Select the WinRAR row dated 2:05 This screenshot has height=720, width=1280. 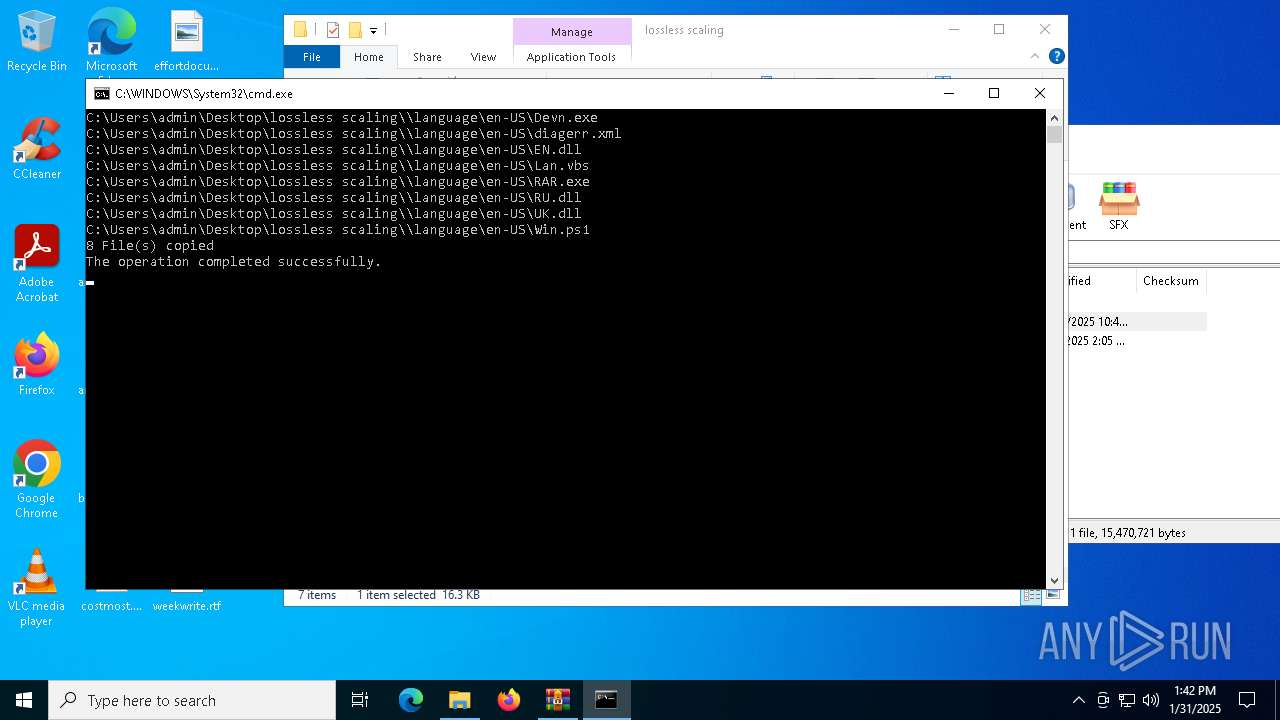pyautogui.click(x=1137, y=341)
